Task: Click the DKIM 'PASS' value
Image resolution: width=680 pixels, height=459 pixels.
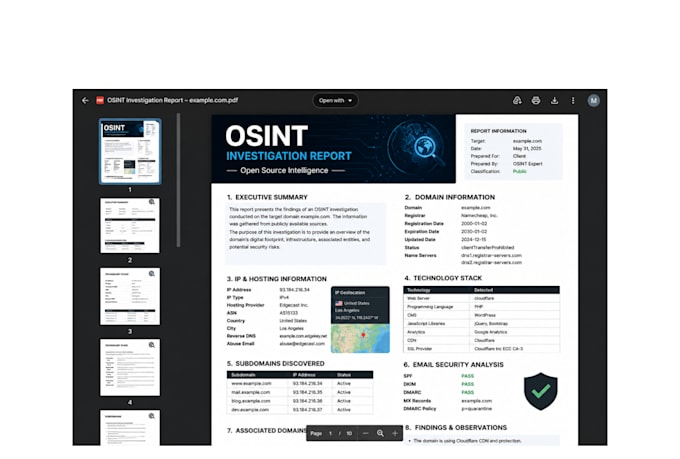Action: [468, 384]
